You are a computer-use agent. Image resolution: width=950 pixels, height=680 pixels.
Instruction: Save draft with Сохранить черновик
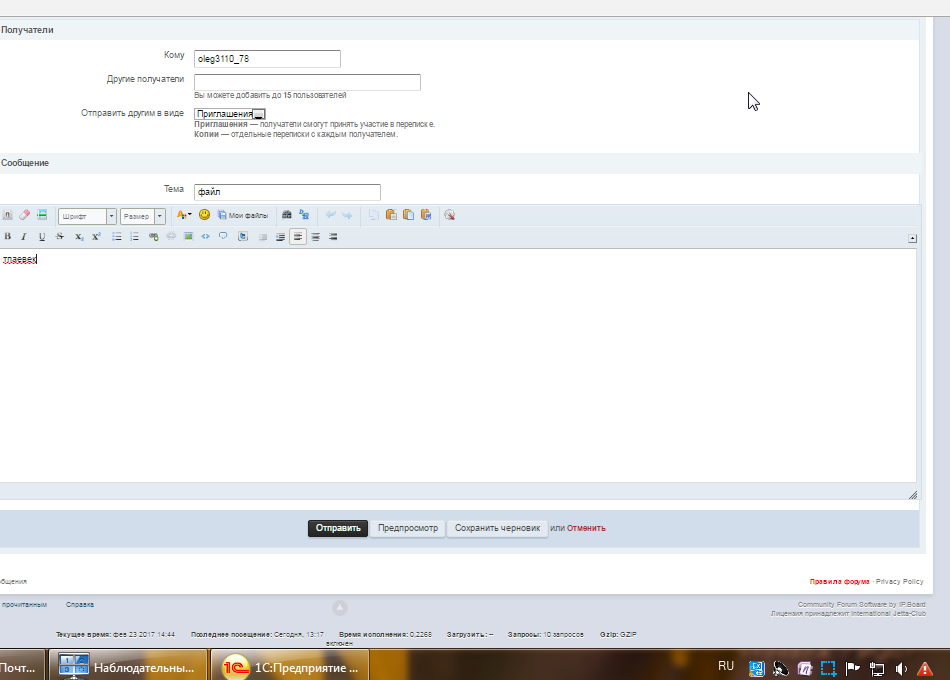point(497,528)
